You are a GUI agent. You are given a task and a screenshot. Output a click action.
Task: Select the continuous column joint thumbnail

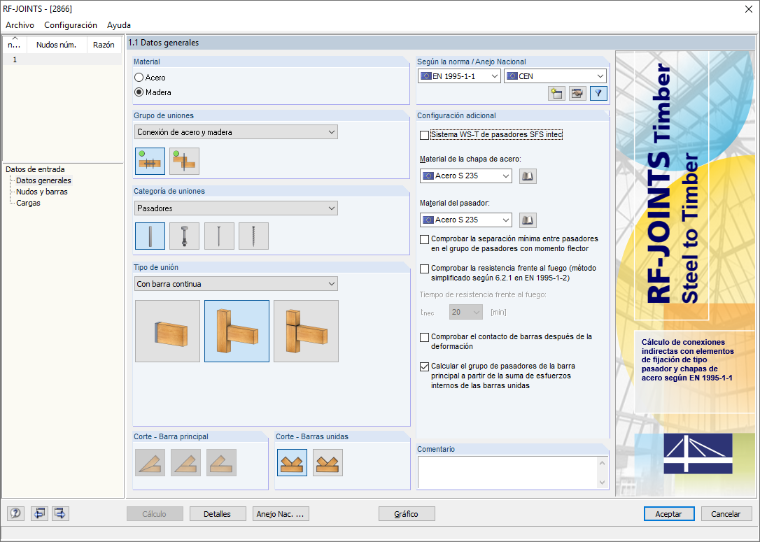(237, 331)
